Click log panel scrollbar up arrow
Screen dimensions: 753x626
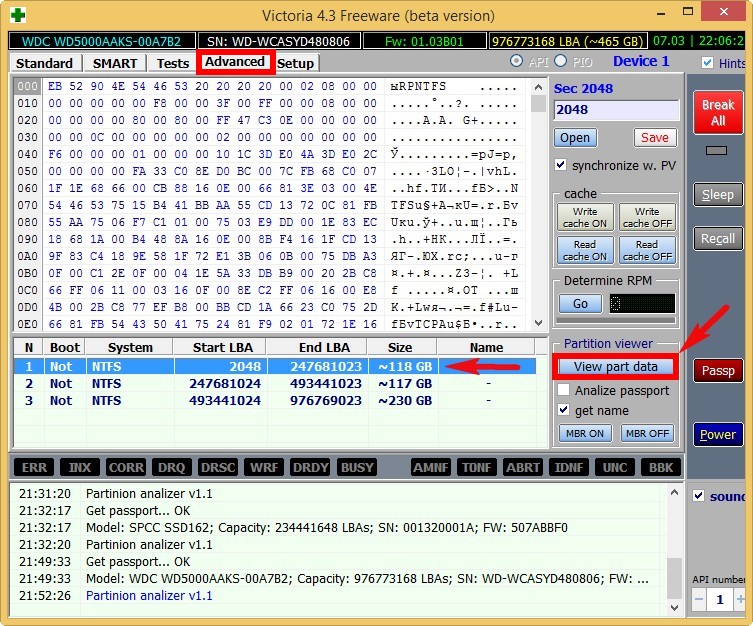tap(674, 492)
